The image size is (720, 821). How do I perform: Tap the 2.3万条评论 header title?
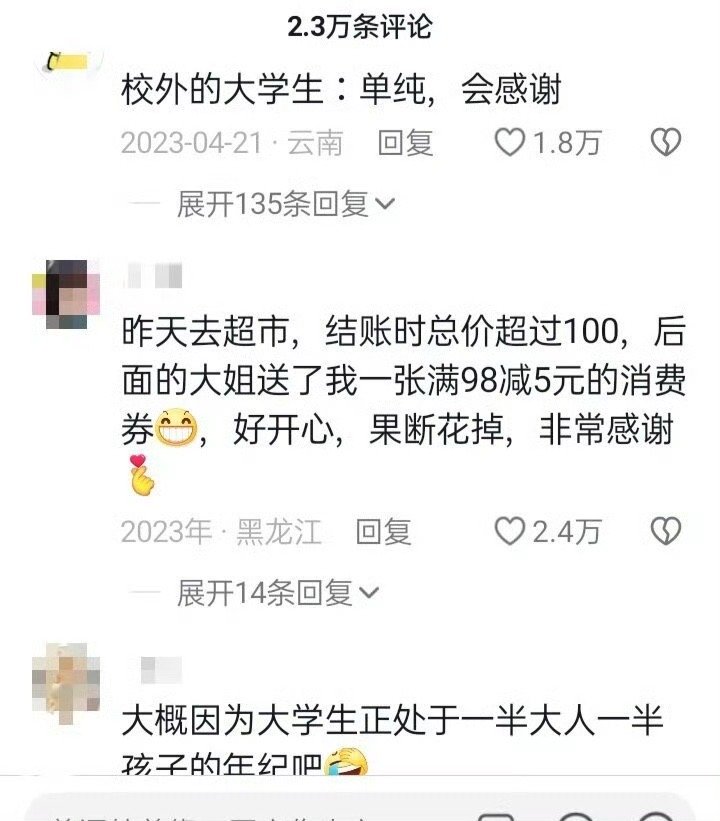pos(360,26)
